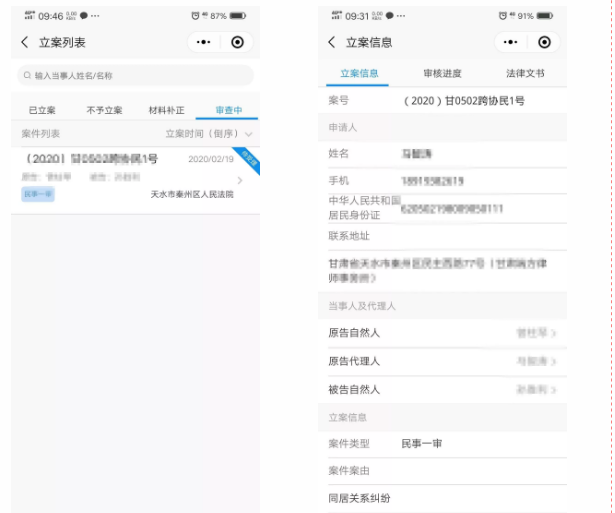Open the 法律文书 tab

tap(525, 75)
